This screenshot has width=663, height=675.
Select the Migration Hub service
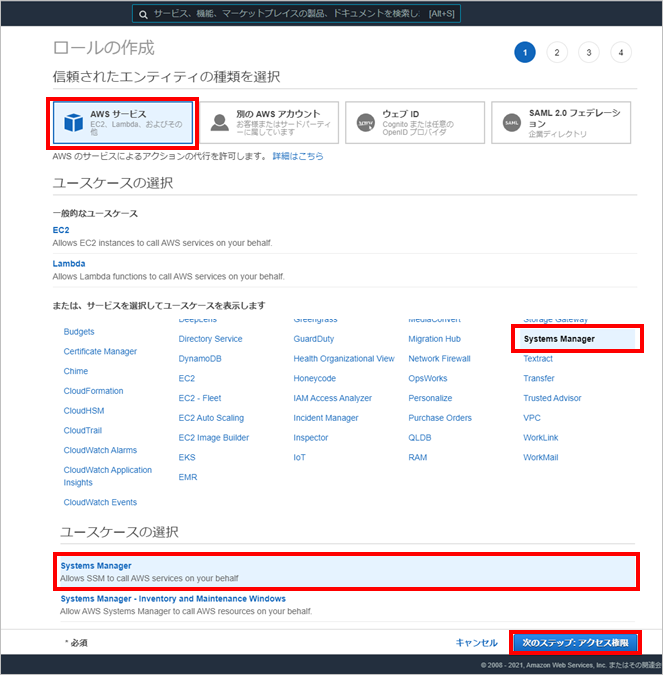pos(435,339)
